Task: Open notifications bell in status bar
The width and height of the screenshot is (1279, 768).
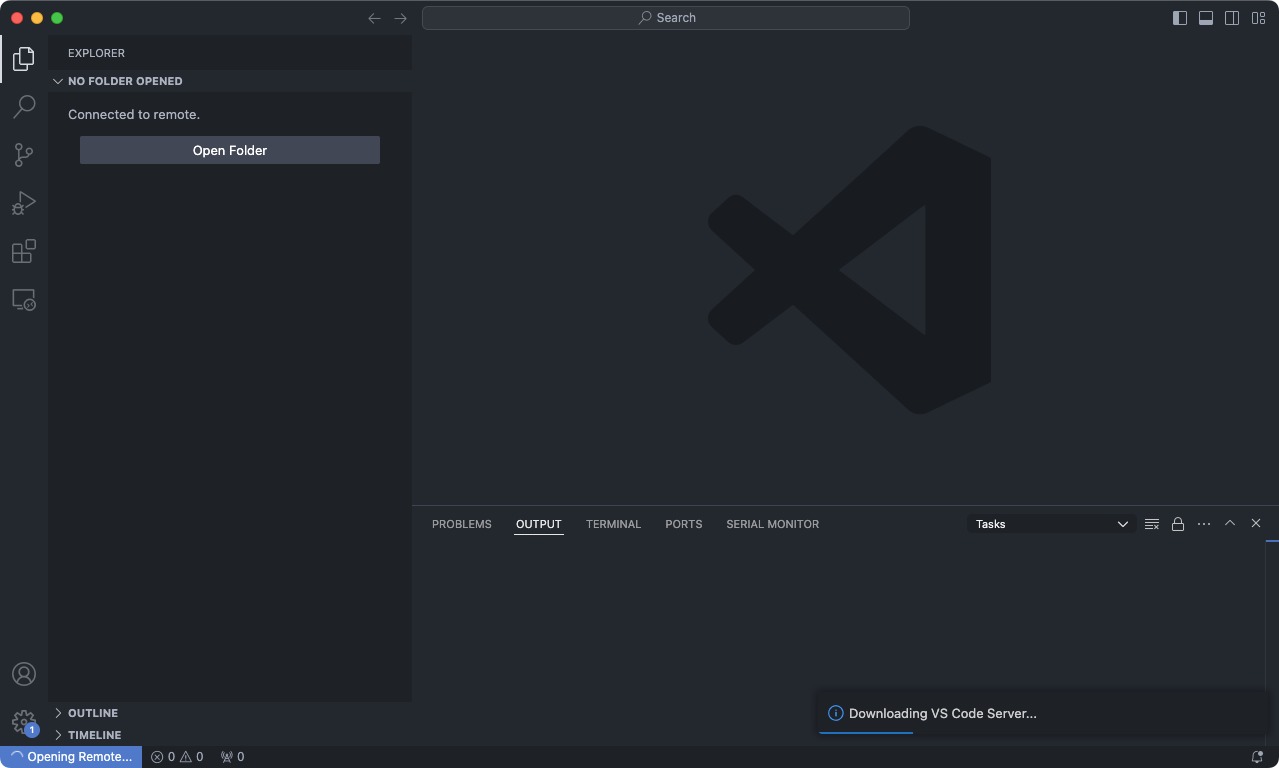Action: 1257,757
